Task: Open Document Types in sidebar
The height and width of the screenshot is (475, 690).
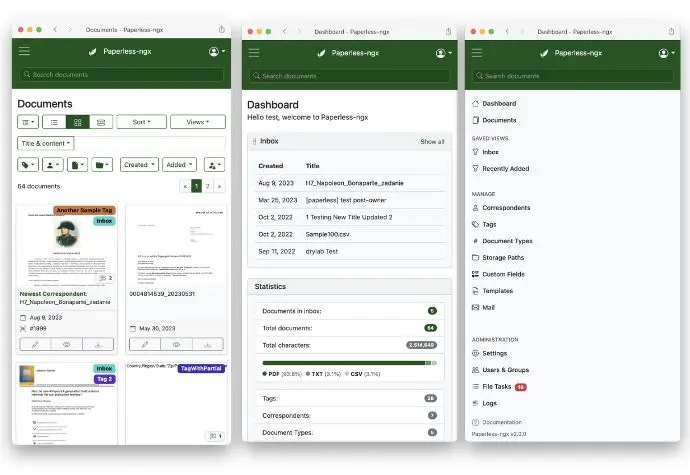Action: click(503, 241)
